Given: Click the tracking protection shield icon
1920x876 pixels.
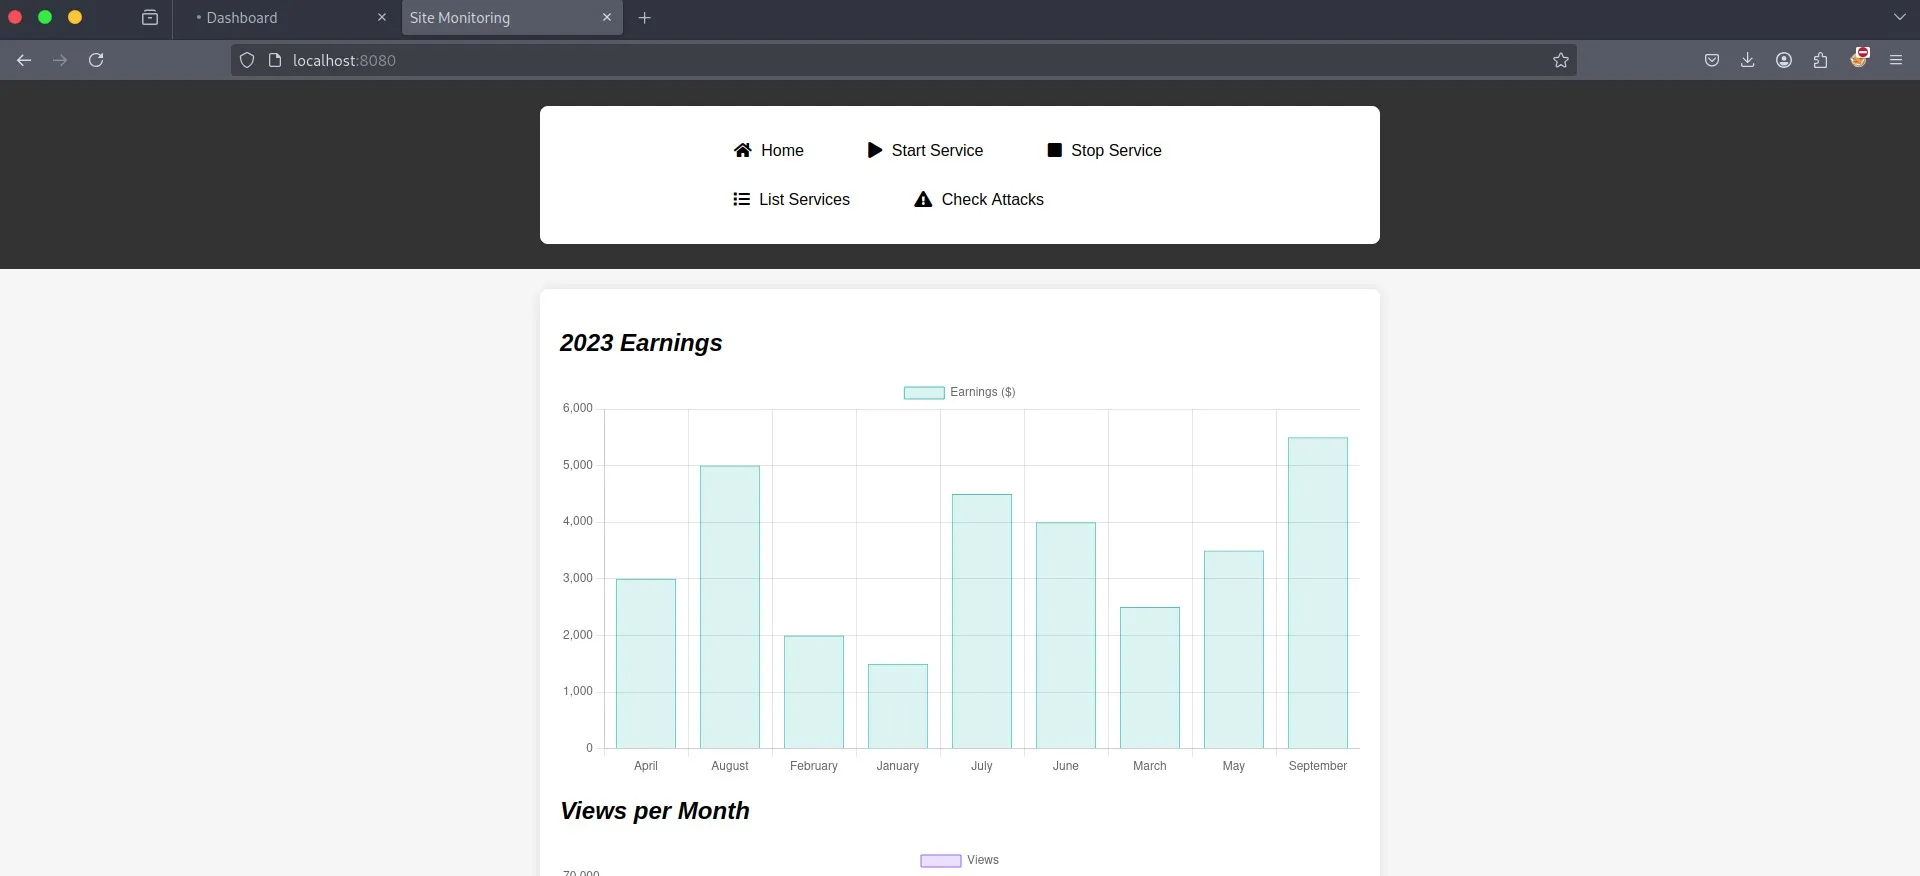Looking at the screenshot, I should pyautogui.click(x=247, y=60).
